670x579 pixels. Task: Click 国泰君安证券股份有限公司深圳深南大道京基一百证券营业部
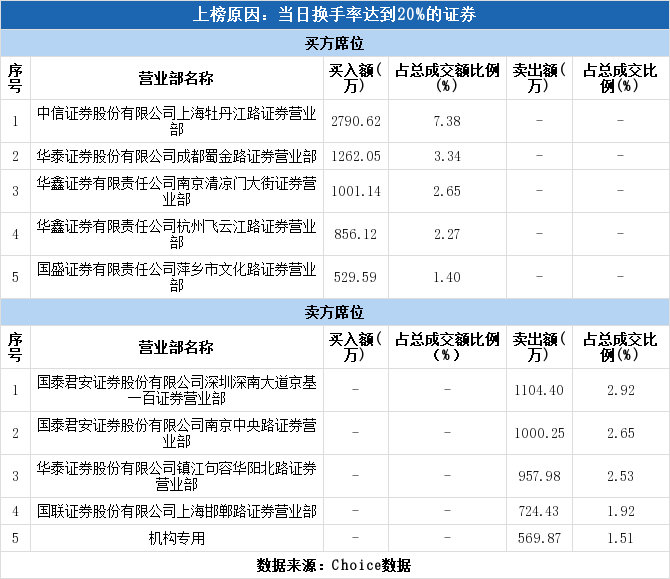click(176, 390)
